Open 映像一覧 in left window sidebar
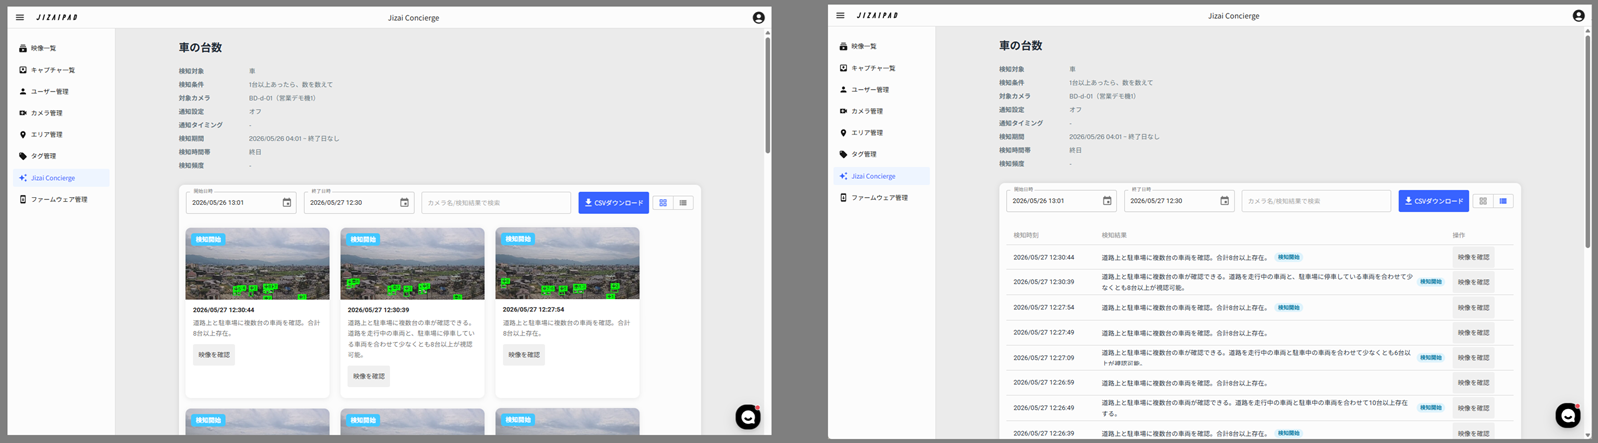 pyautogui.click(x=61, y=48)
